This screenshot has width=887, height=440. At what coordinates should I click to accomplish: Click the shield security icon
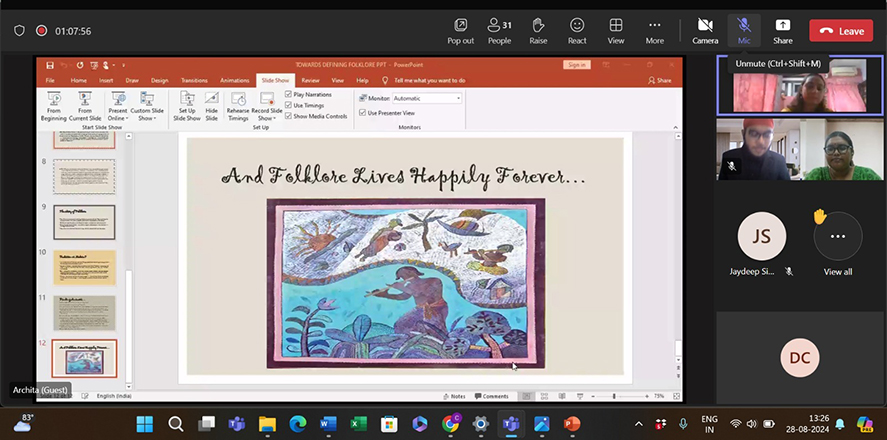pyautogui.click(x=19, y=31)
